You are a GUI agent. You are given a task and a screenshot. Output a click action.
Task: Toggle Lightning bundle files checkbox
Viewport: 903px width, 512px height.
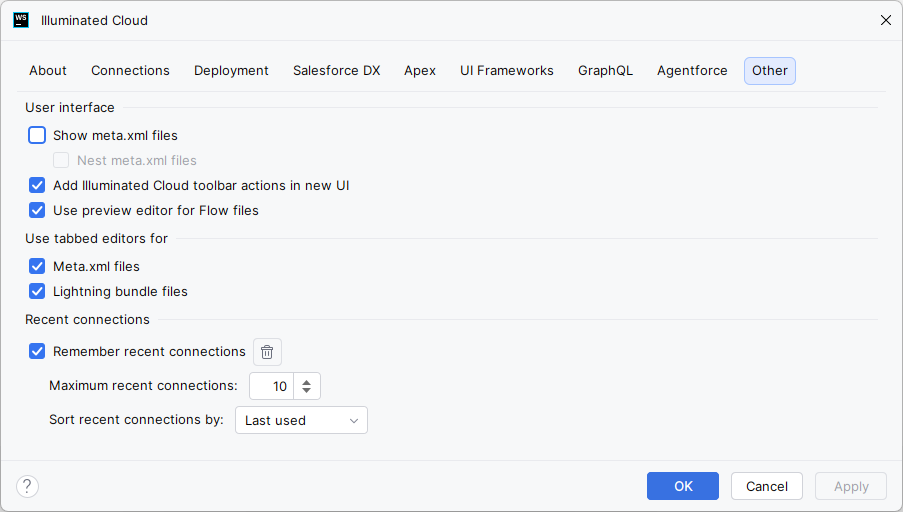[37, 291]
